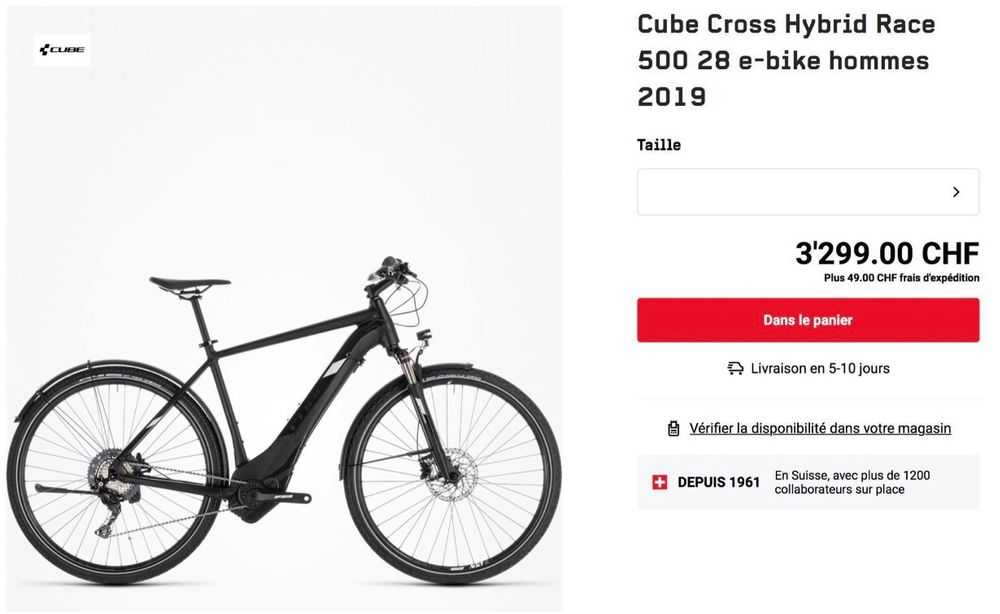Click the Swiss flag icon

point(659,482)
